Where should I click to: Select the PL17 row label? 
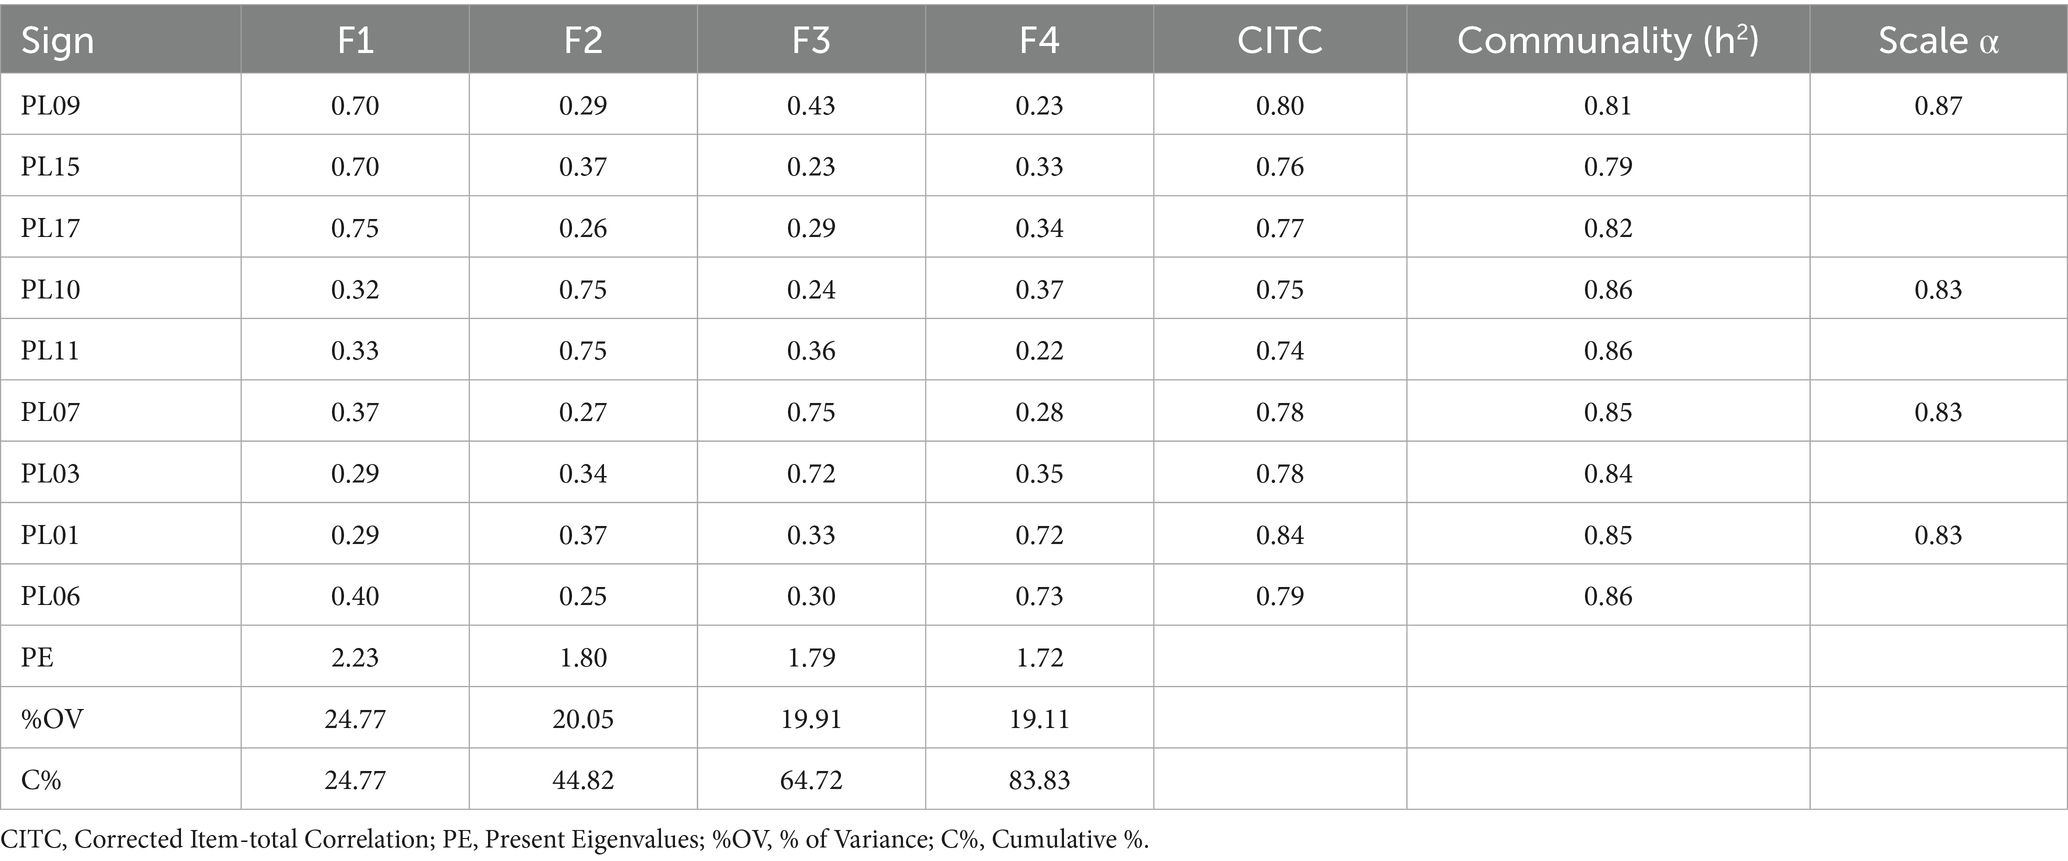[x=51, y=228]
